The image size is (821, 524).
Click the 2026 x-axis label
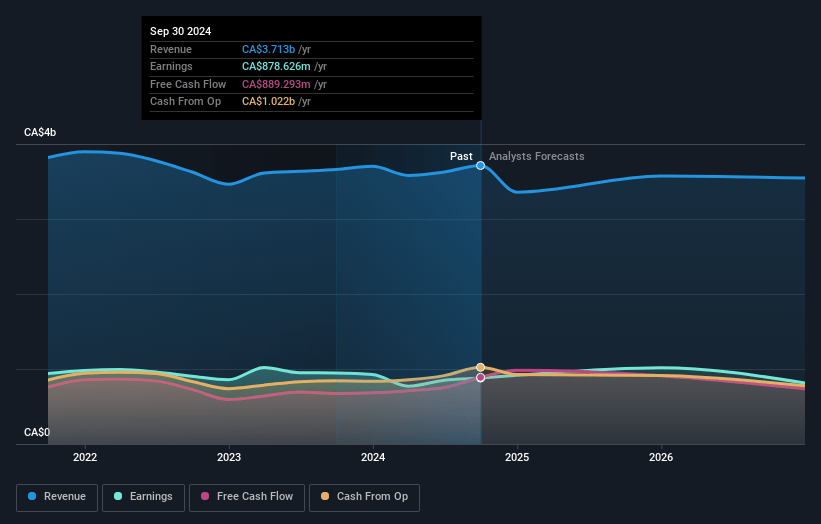coord(661,457)
